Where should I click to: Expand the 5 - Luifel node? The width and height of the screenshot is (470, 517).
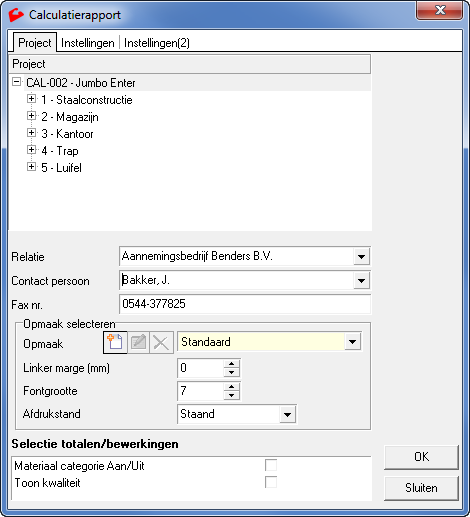pyautogui.click(x=31, y=167)
